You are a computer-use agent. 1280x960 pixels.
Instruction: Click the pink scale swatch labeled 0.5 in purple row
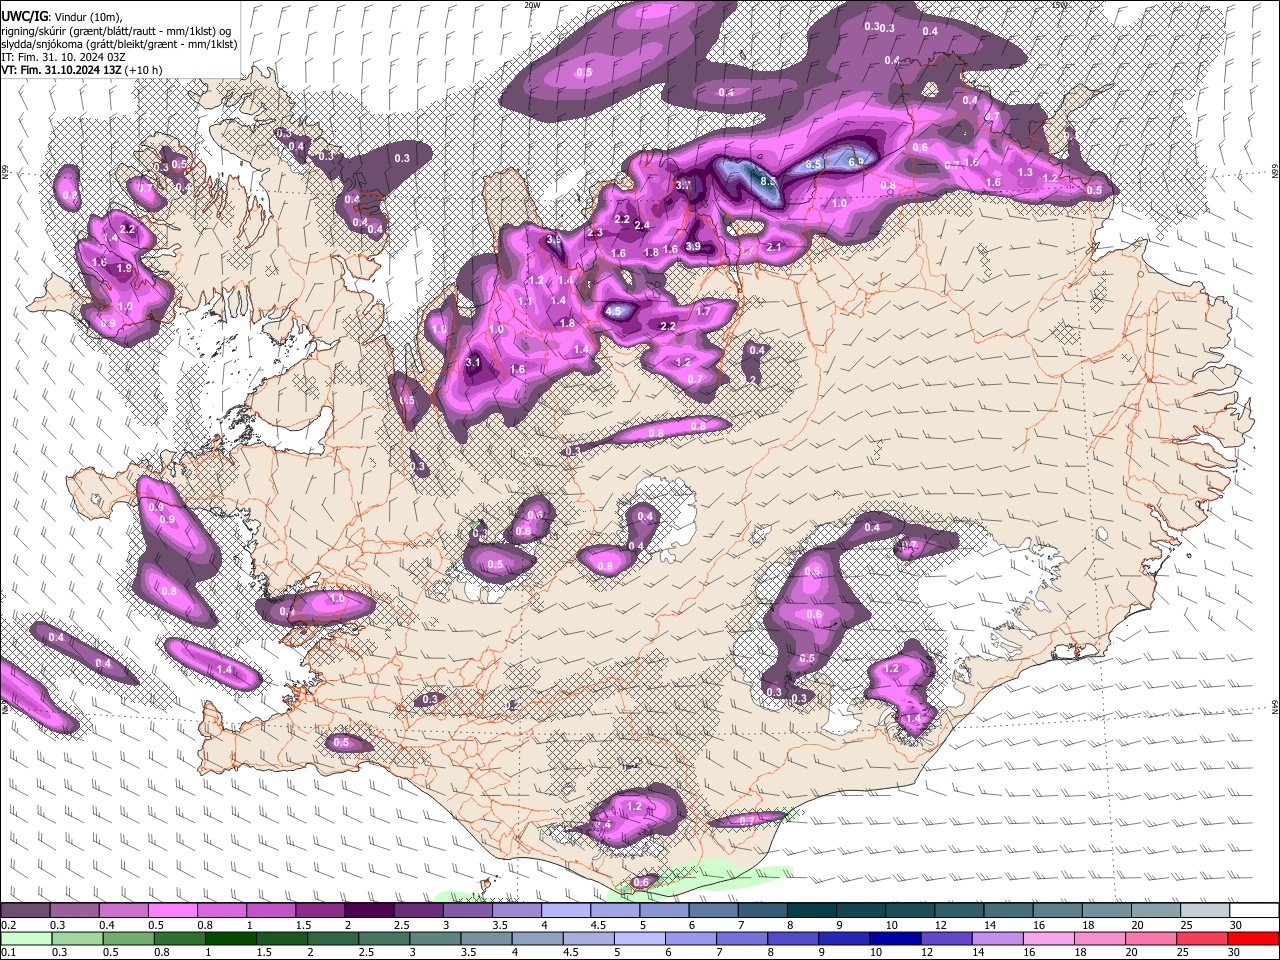click(172, 911)
